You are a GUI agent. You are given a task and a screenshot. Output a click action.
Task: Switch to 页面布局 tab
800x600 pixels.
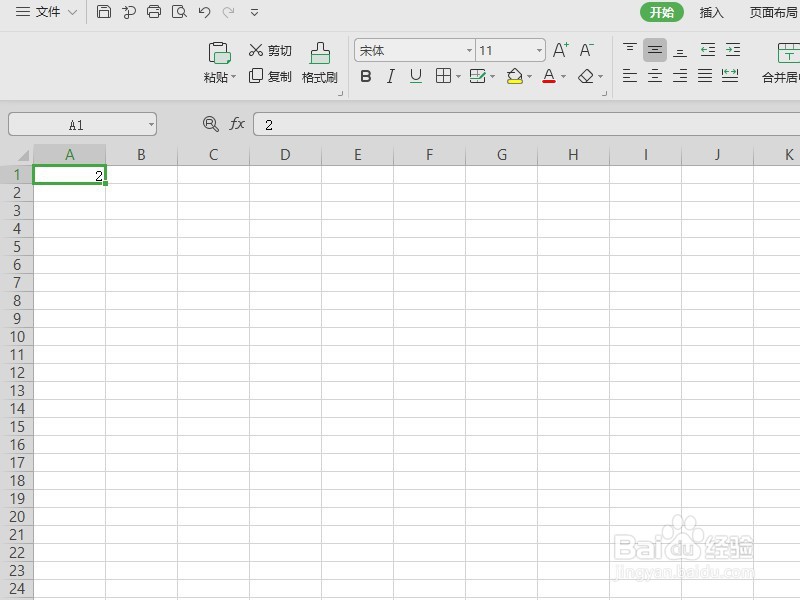[x=773, y=12]
